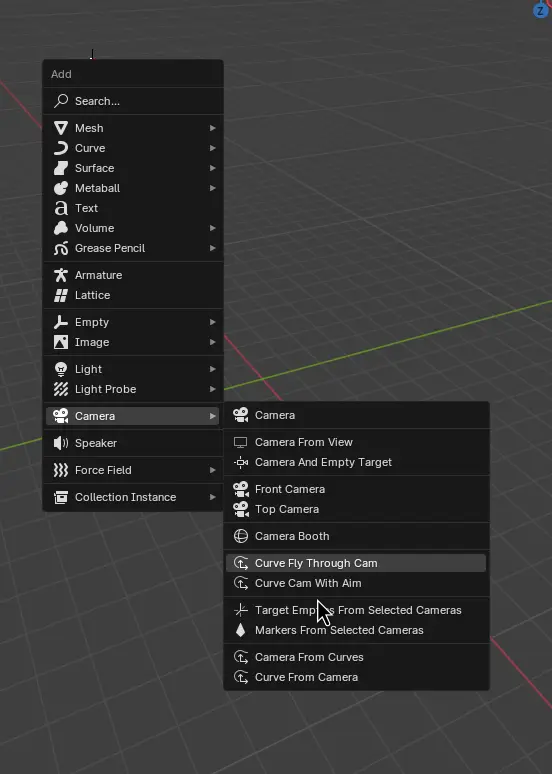Choose Speaker from the Add menu
This screenshot has width=552, height=774.
133,443
